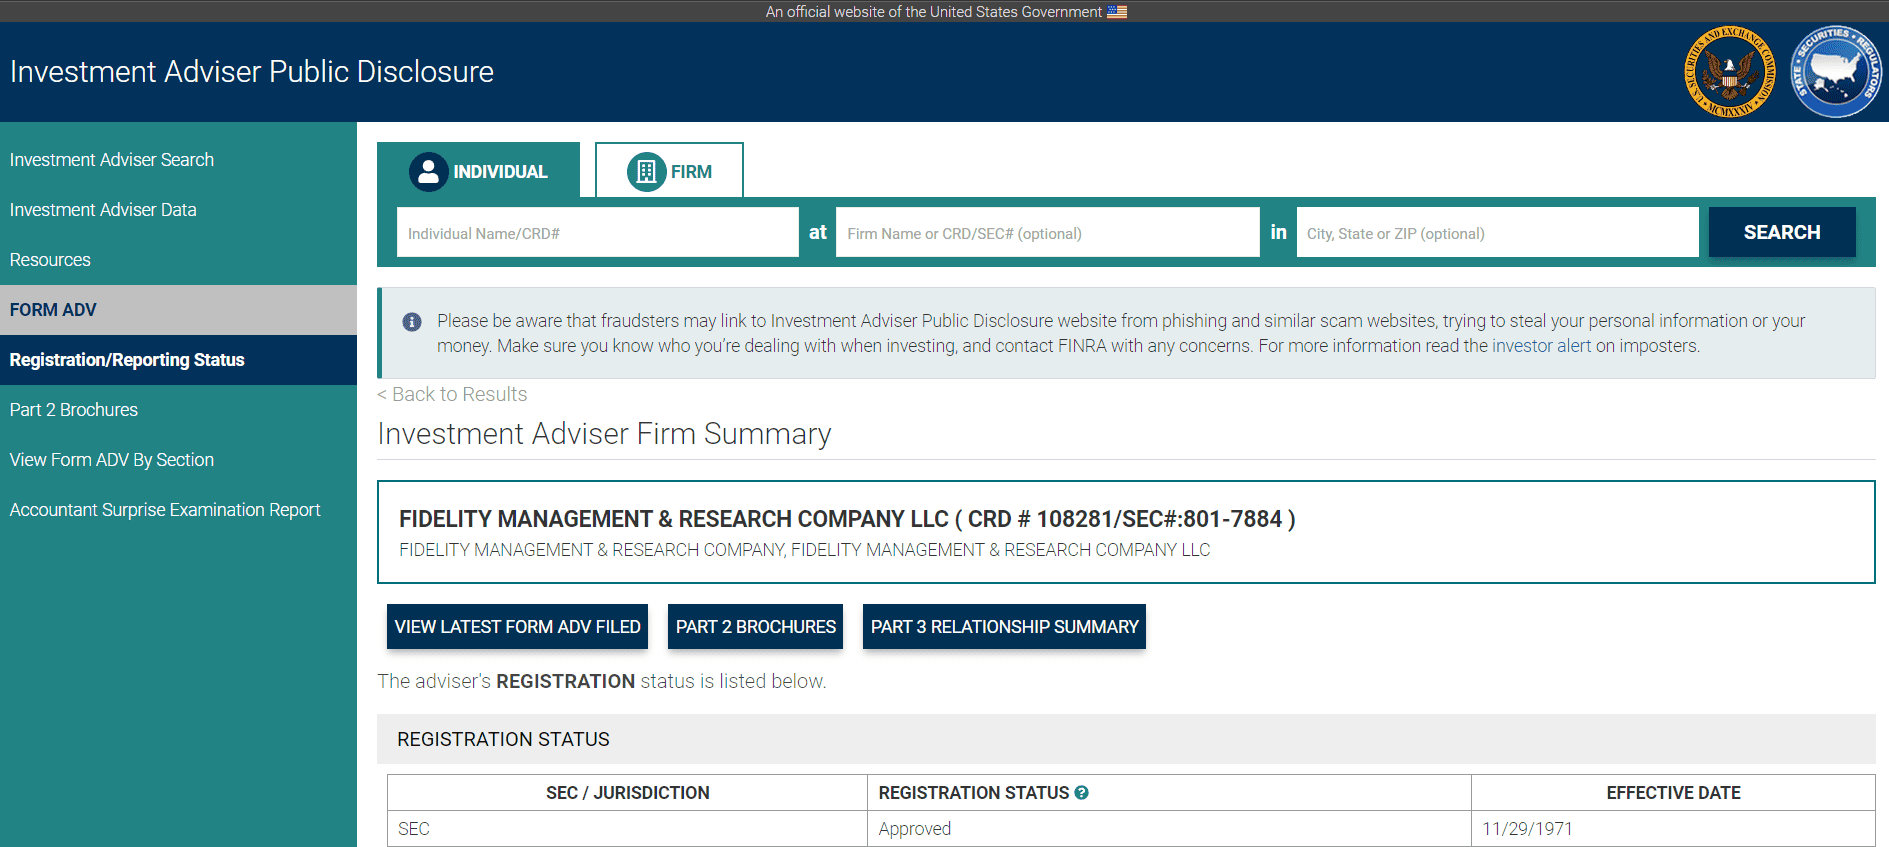The height and width of the screenshot is (847, 1889).
Task: Click the Investment Adviser Firm Summary heading
Action: 604,434
